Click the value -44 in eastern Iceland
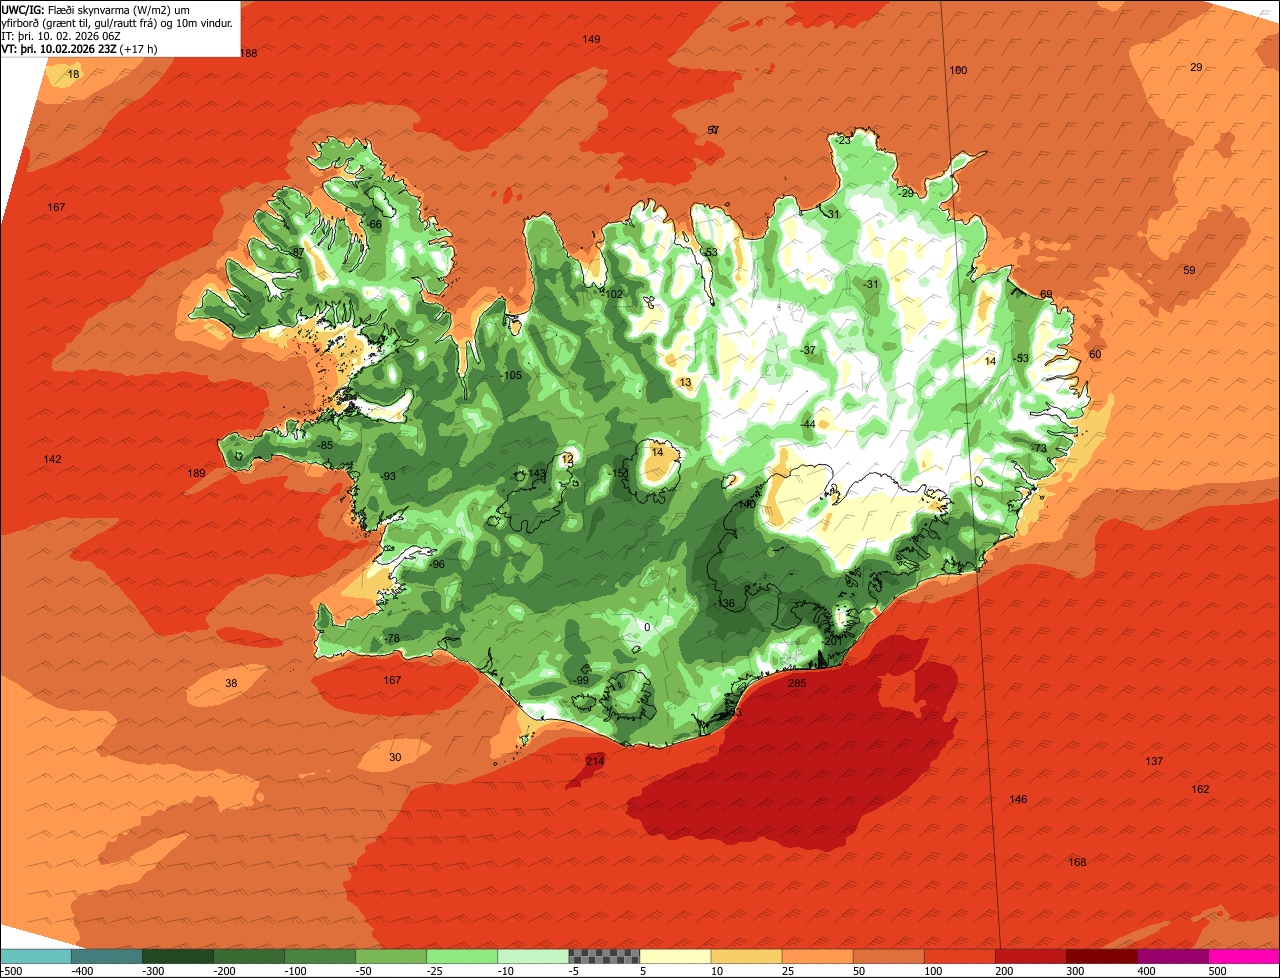 (808, 425)
